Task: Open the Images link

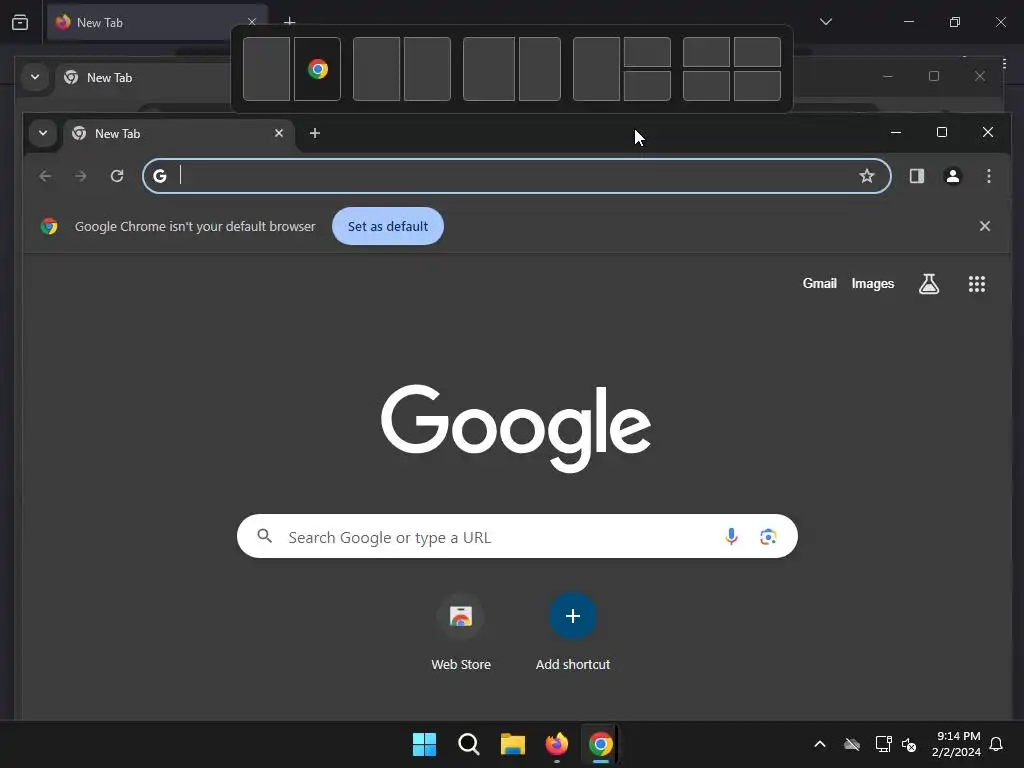Action: (872, 283)
